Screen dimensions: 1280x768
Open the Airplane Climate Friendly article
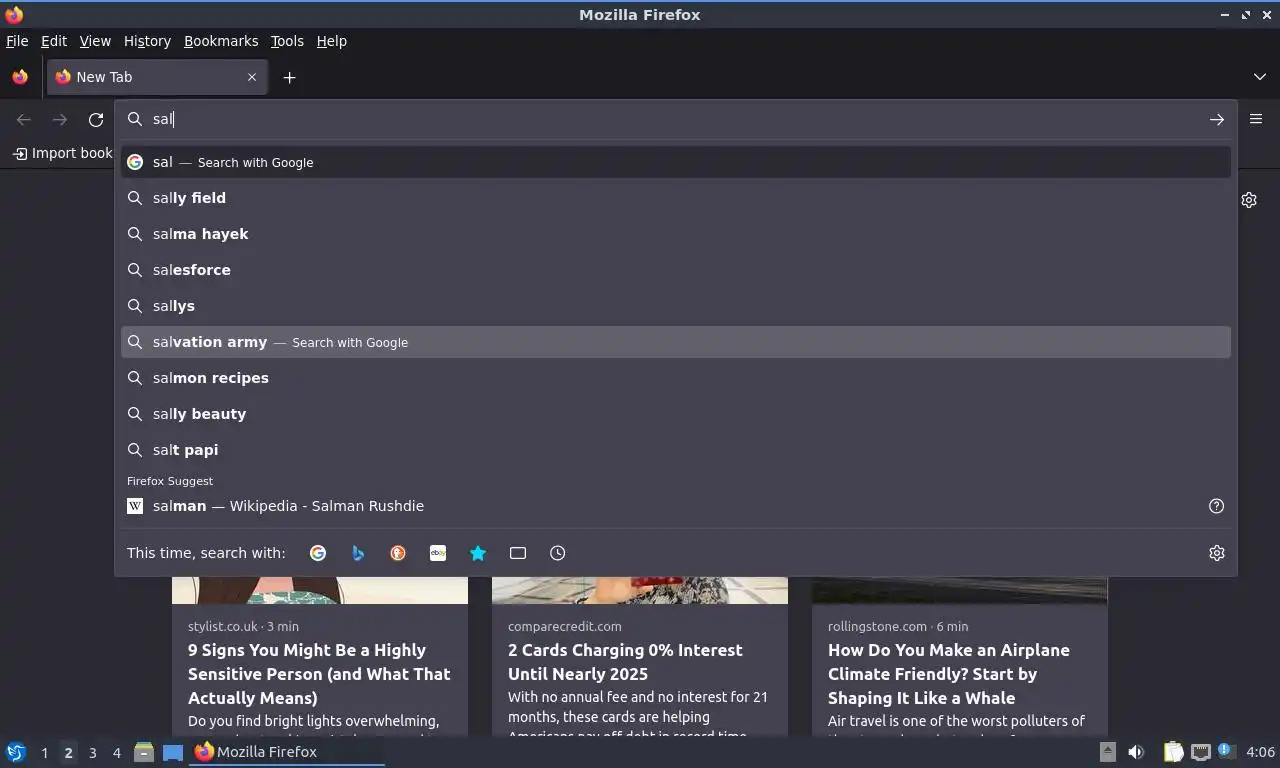point(949,674)
